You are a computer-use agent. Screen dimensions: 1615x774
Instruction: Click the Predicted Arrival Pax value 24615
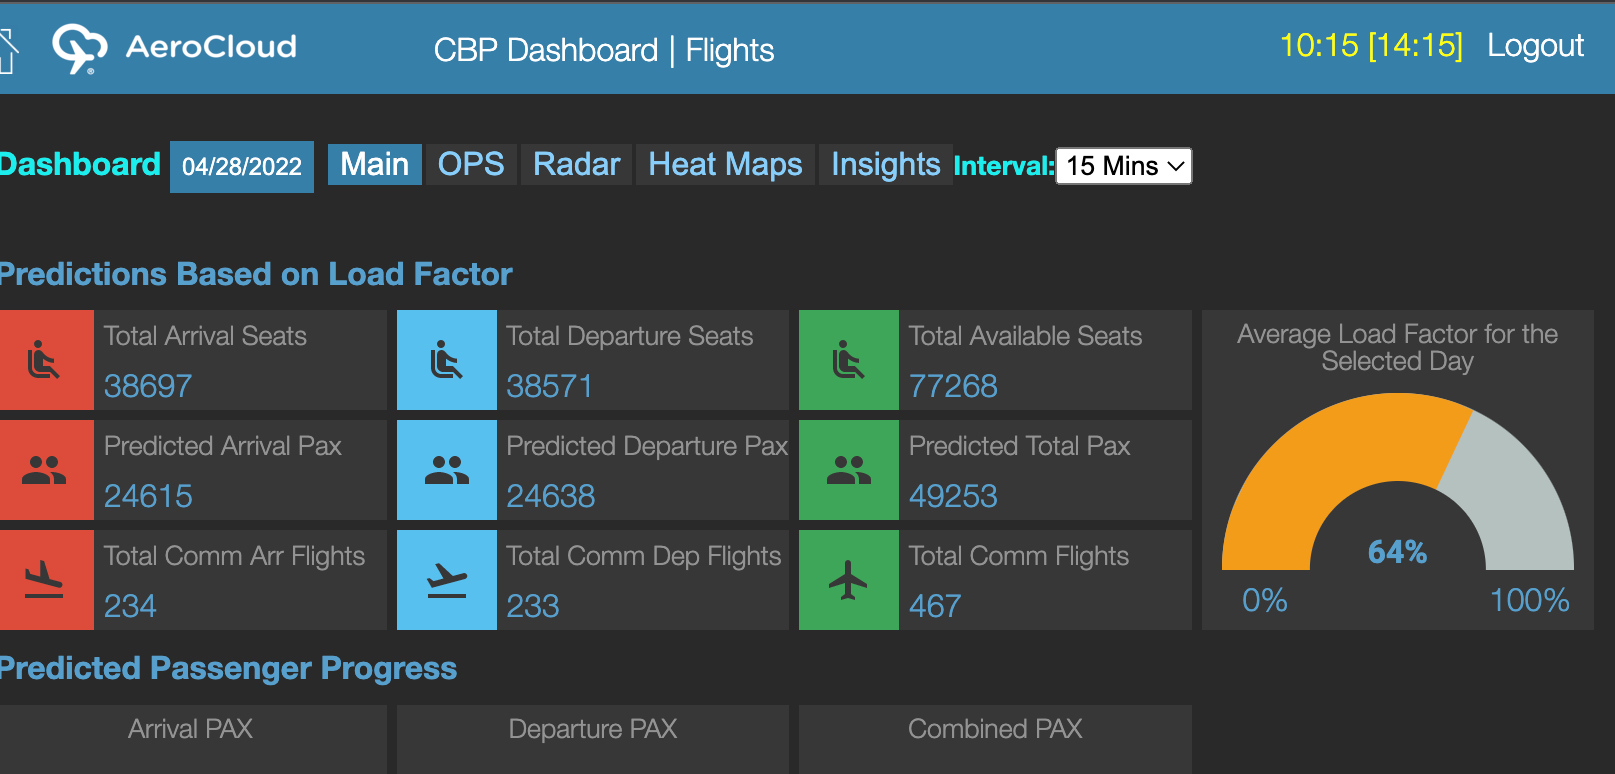148,496
